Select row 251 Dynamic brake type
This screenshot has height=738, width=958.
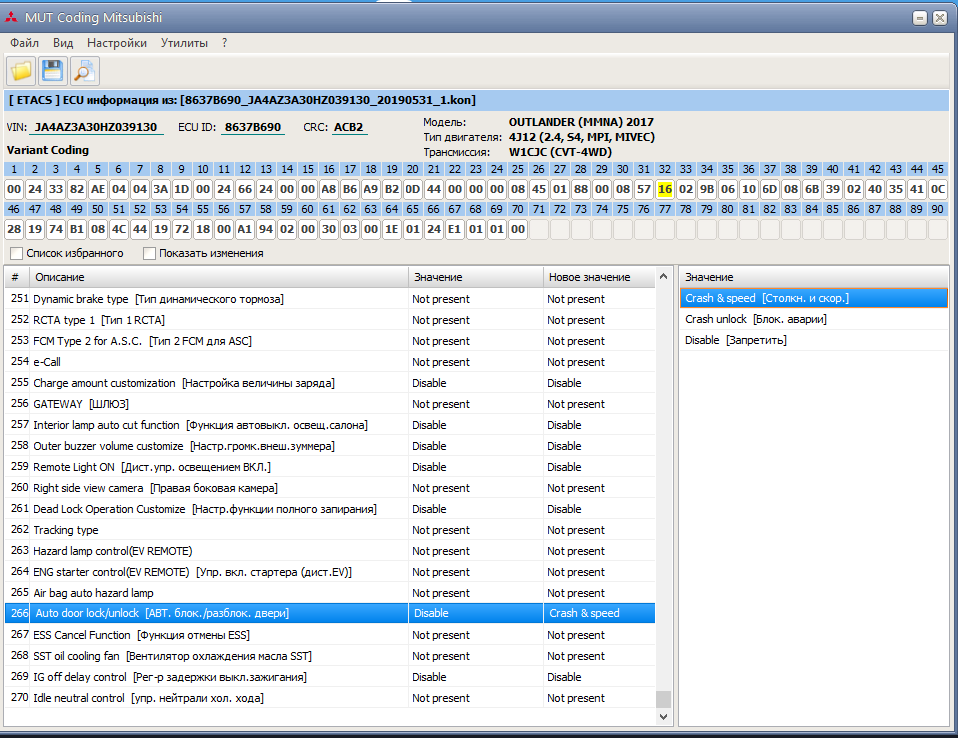(x=330, y=299)
